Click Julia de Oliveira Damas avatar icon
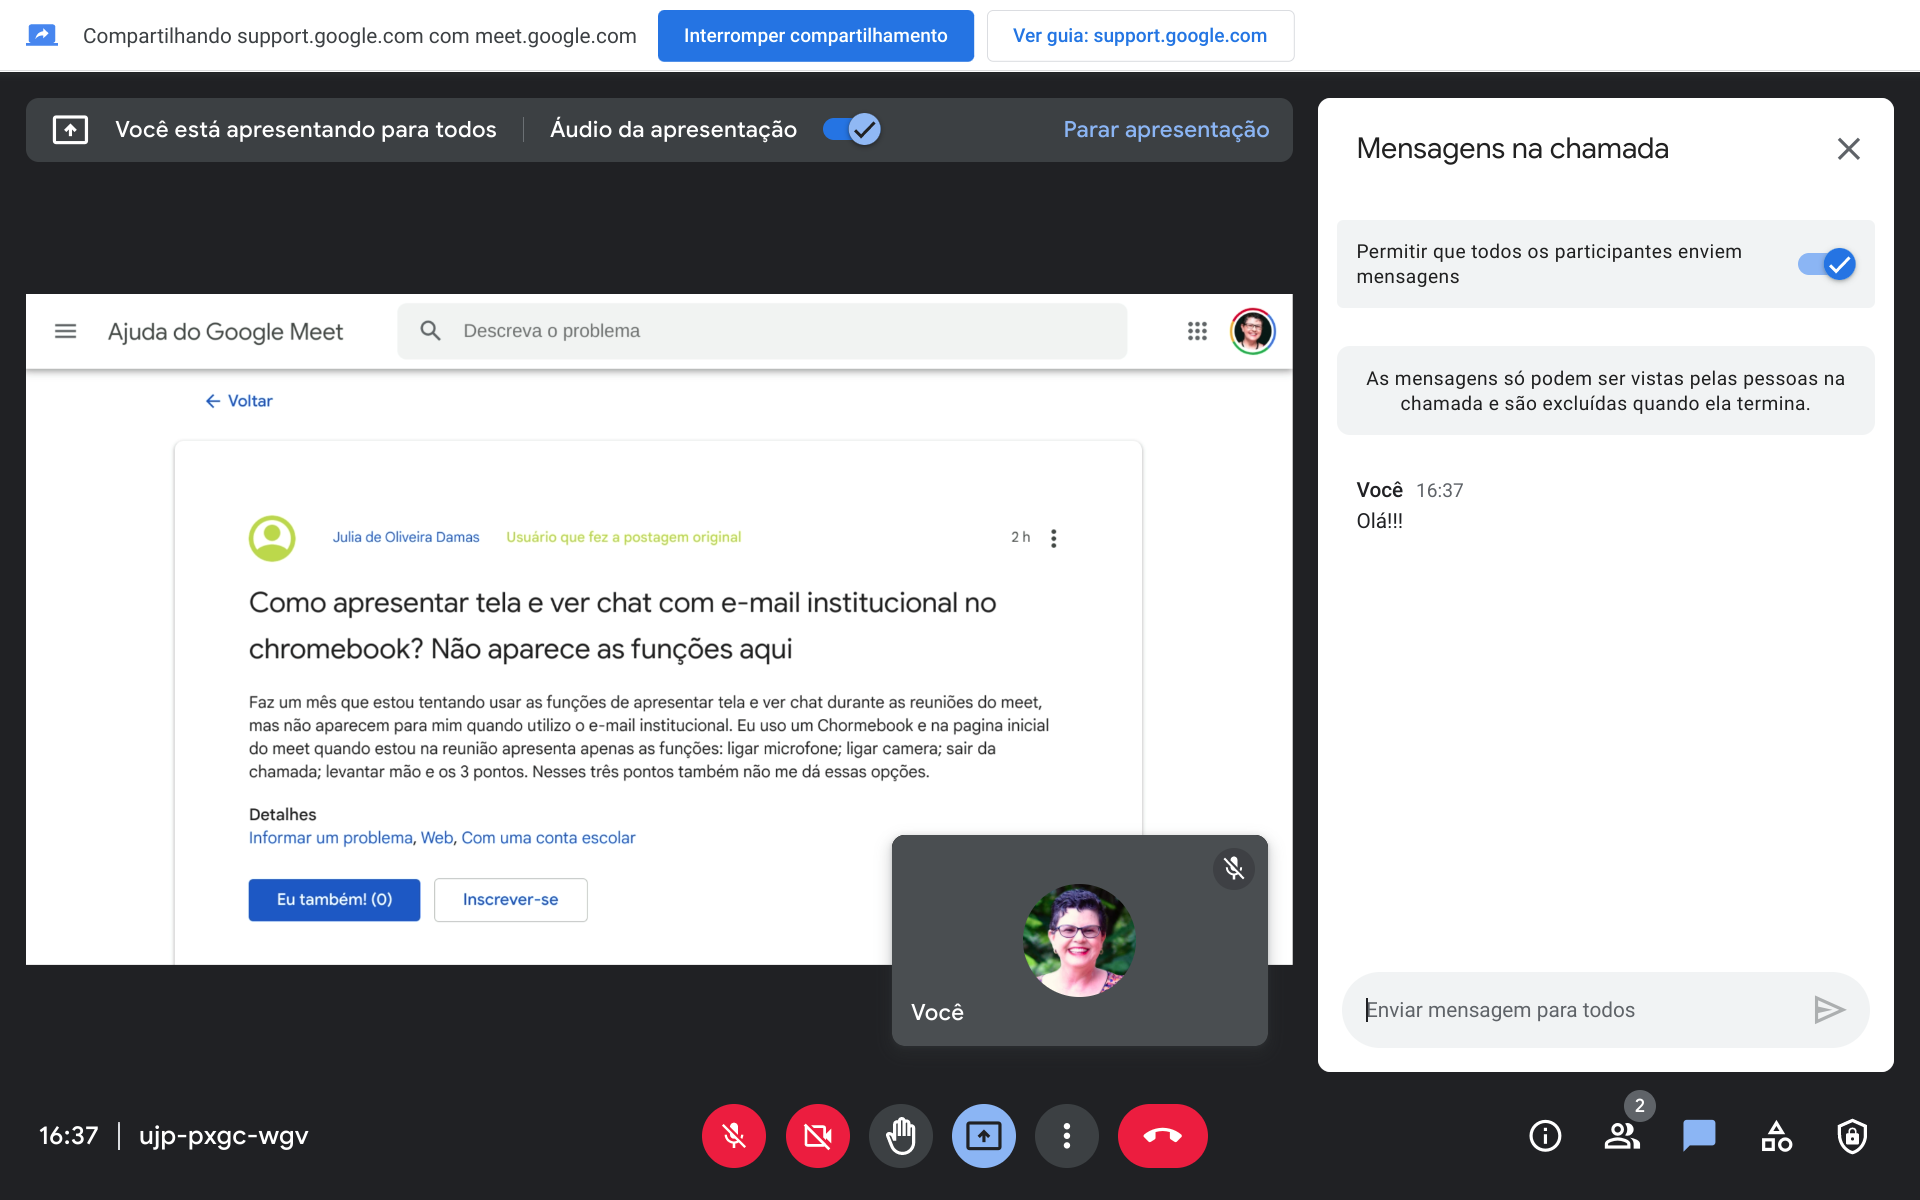Image resolution: width=1920 pixels, height=1200 pixels. point(272,538)
